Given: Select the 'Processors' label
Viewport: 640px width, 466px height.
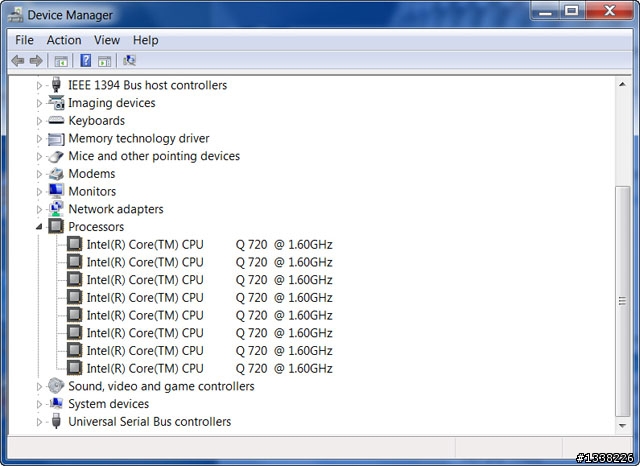Looking at the screenshot, I should point(96,227).
